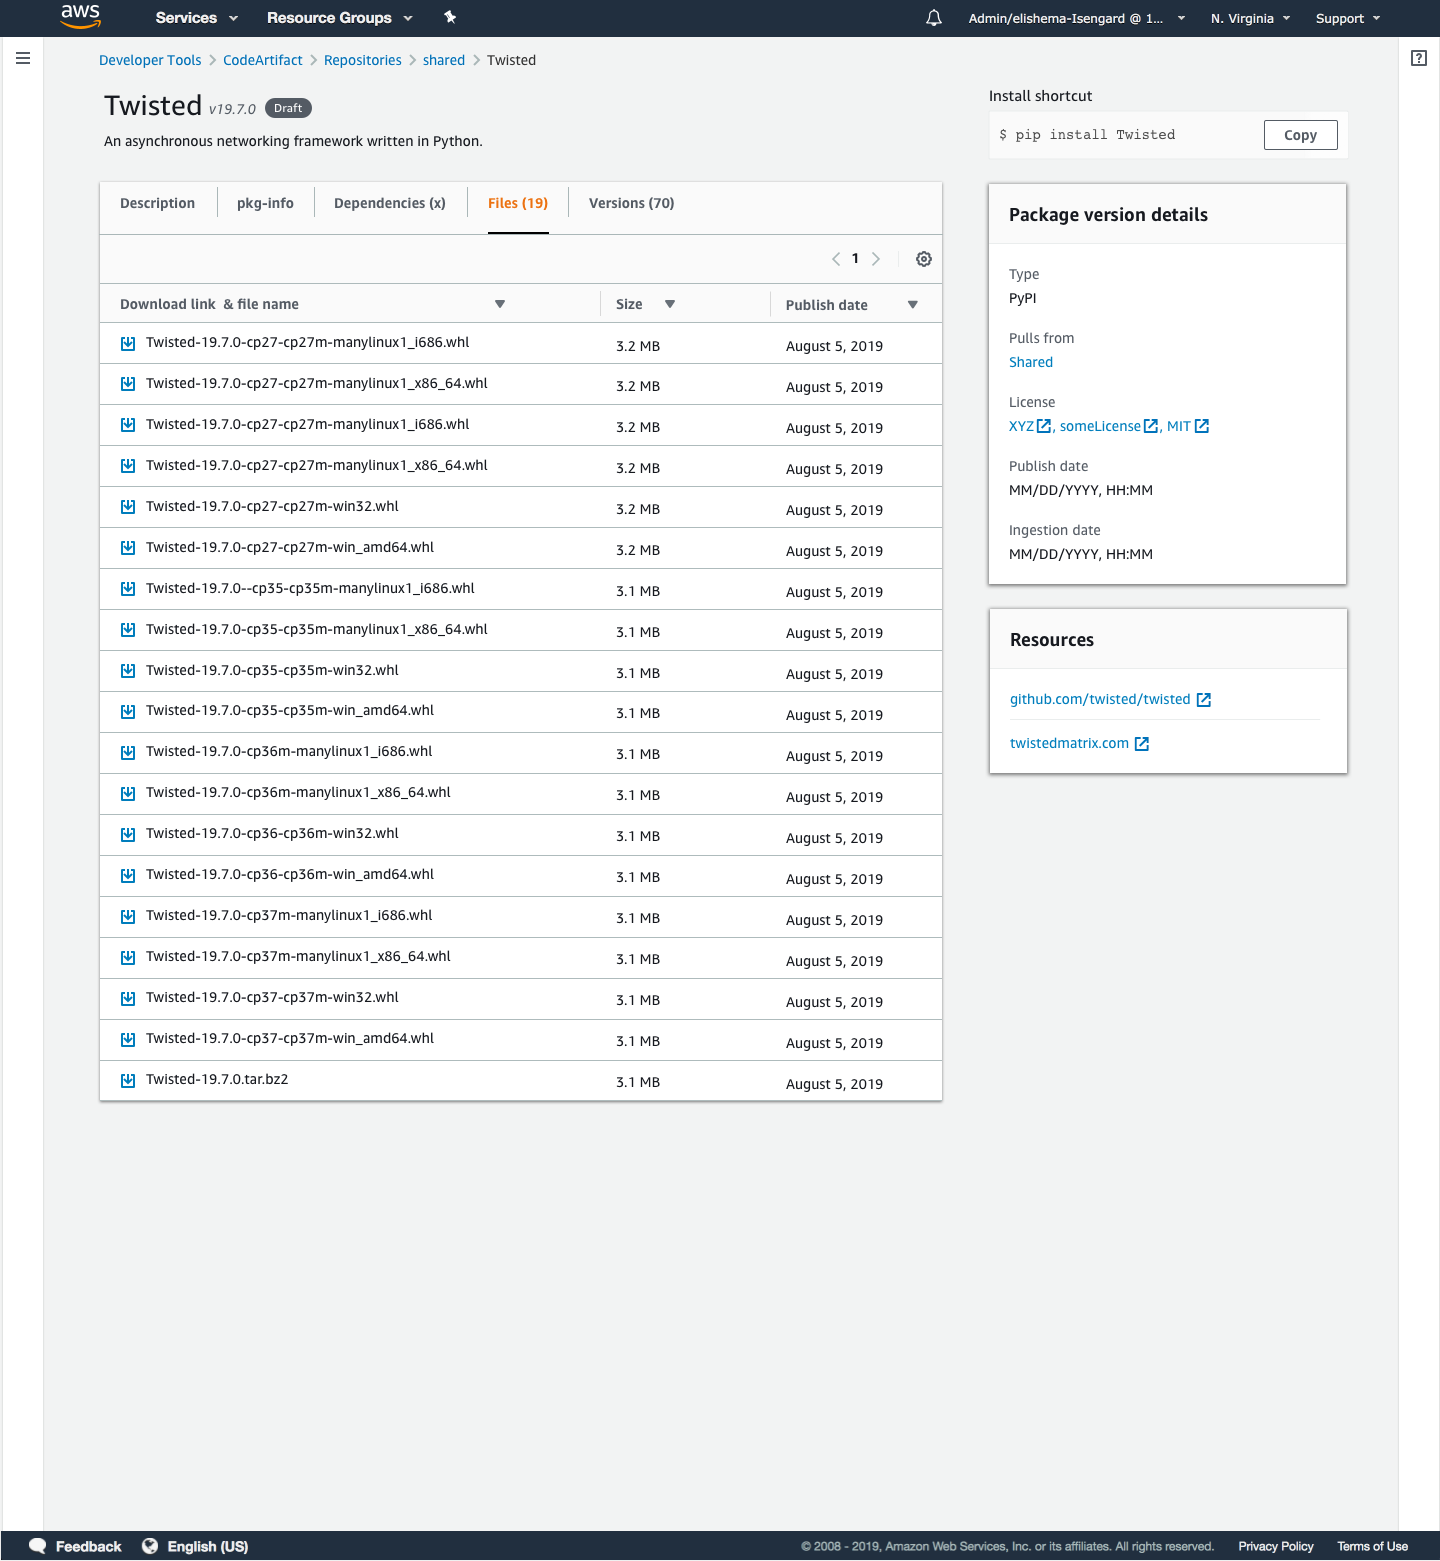Download icon for cp35-cp35m-win_amd64.whl

coord(128,712)
